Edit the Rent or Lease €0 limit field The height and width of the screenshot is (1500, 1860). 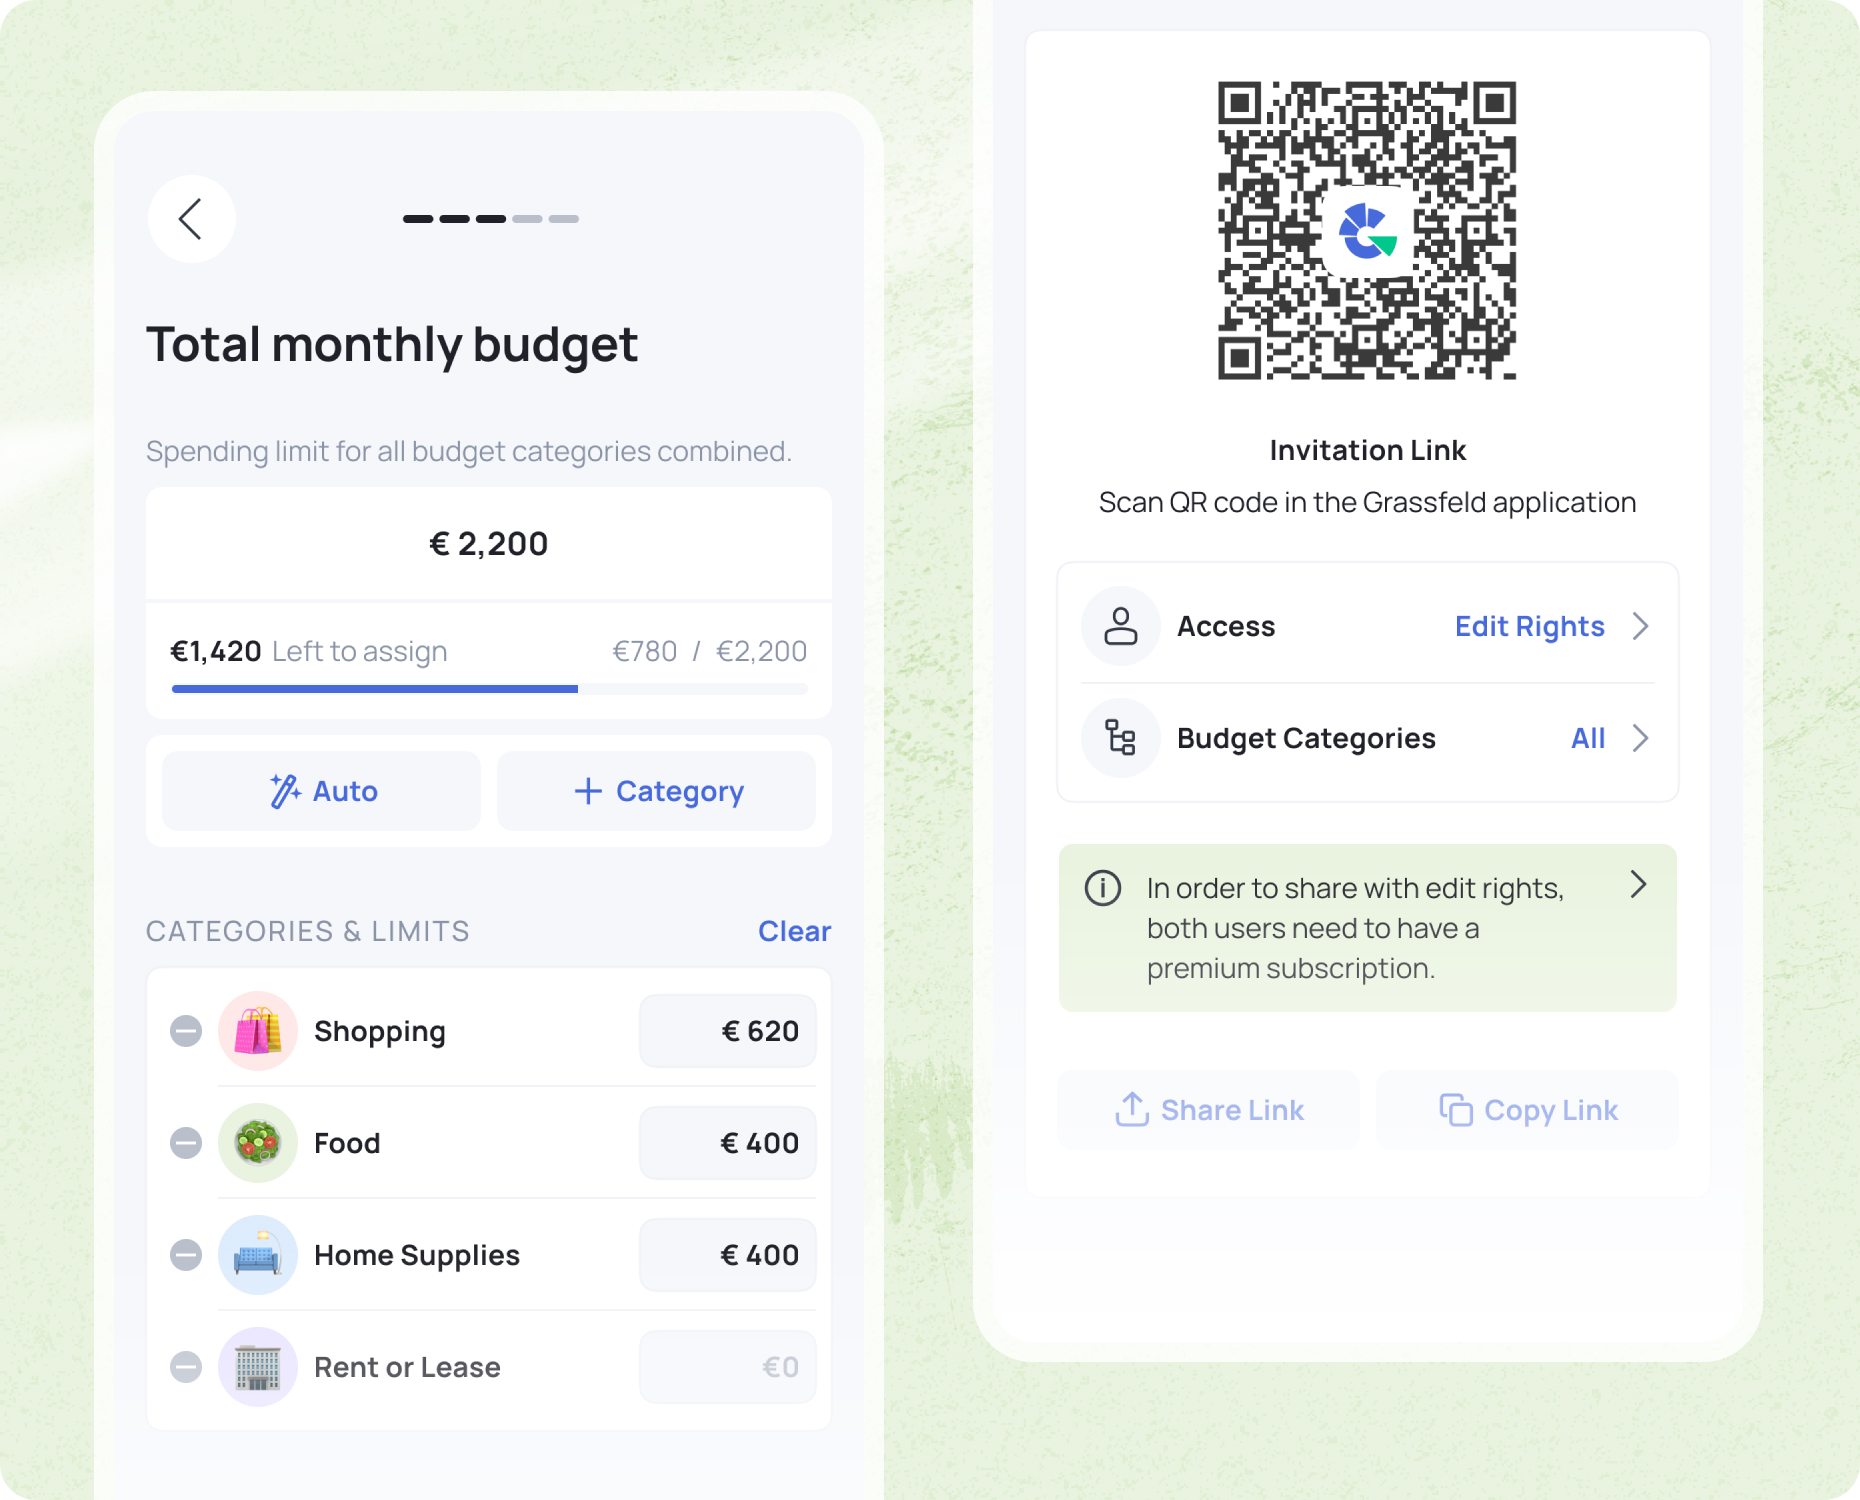728,1367
